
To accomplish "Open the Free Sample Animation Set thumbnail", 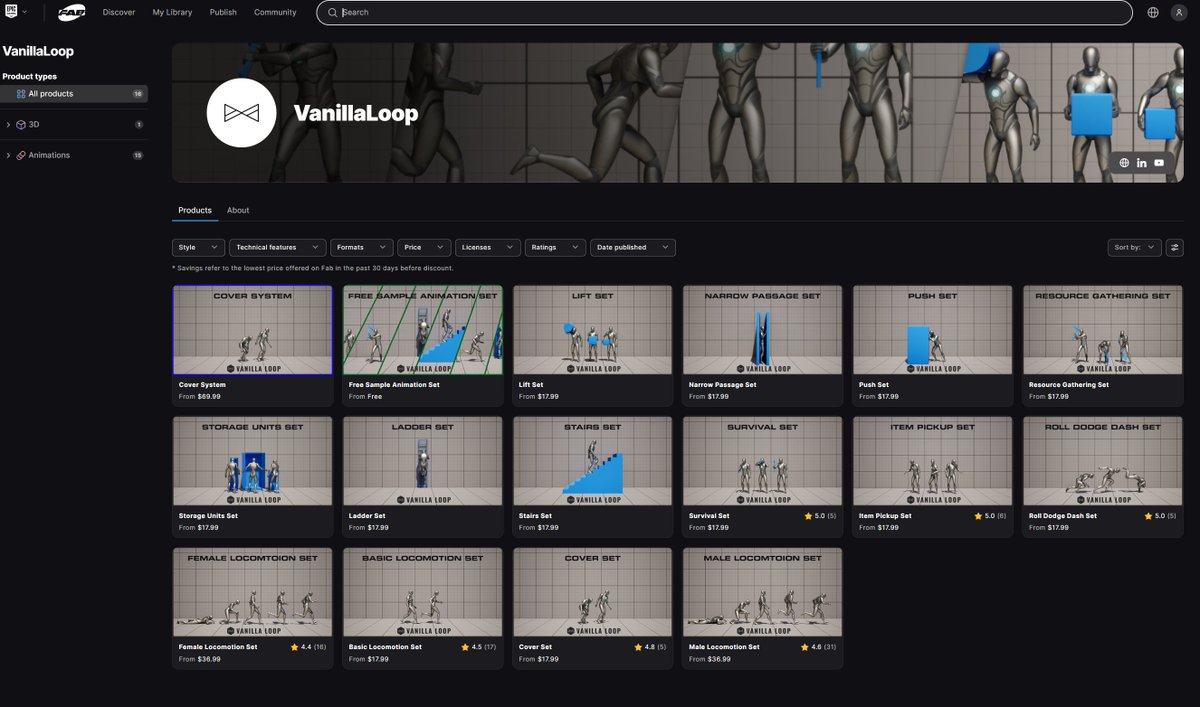I will pyautogui.click(x=422, y=330).
